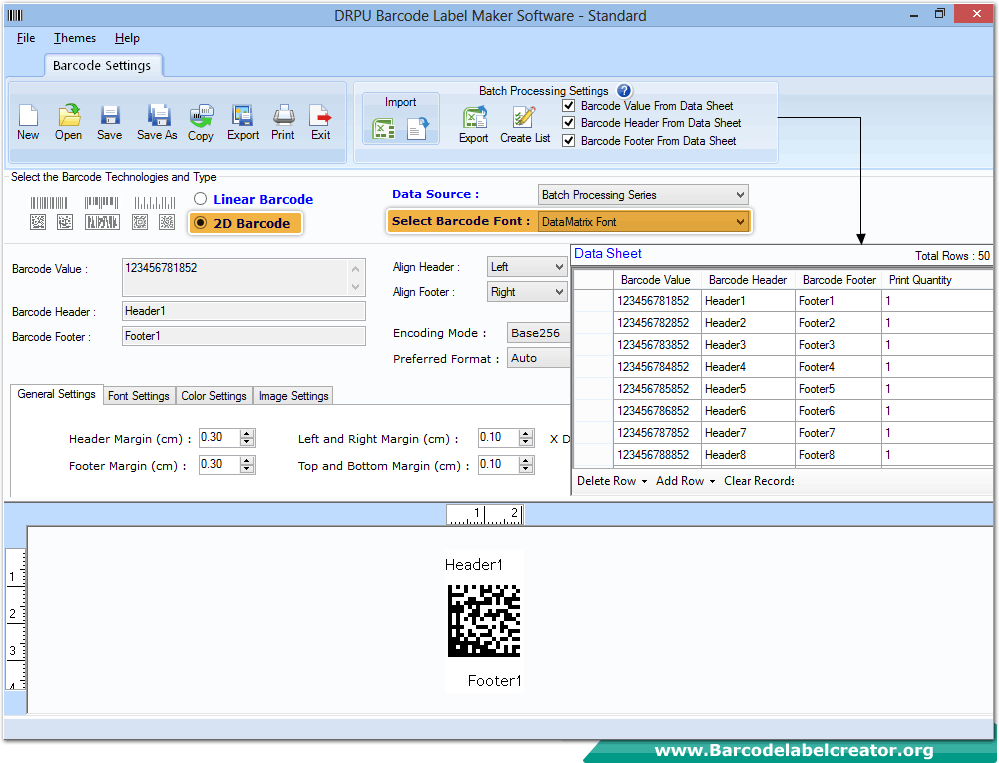Select the wide stacked 2D barcode sample icon
Viewport: 999px width, 763px height.
(102, 222)
